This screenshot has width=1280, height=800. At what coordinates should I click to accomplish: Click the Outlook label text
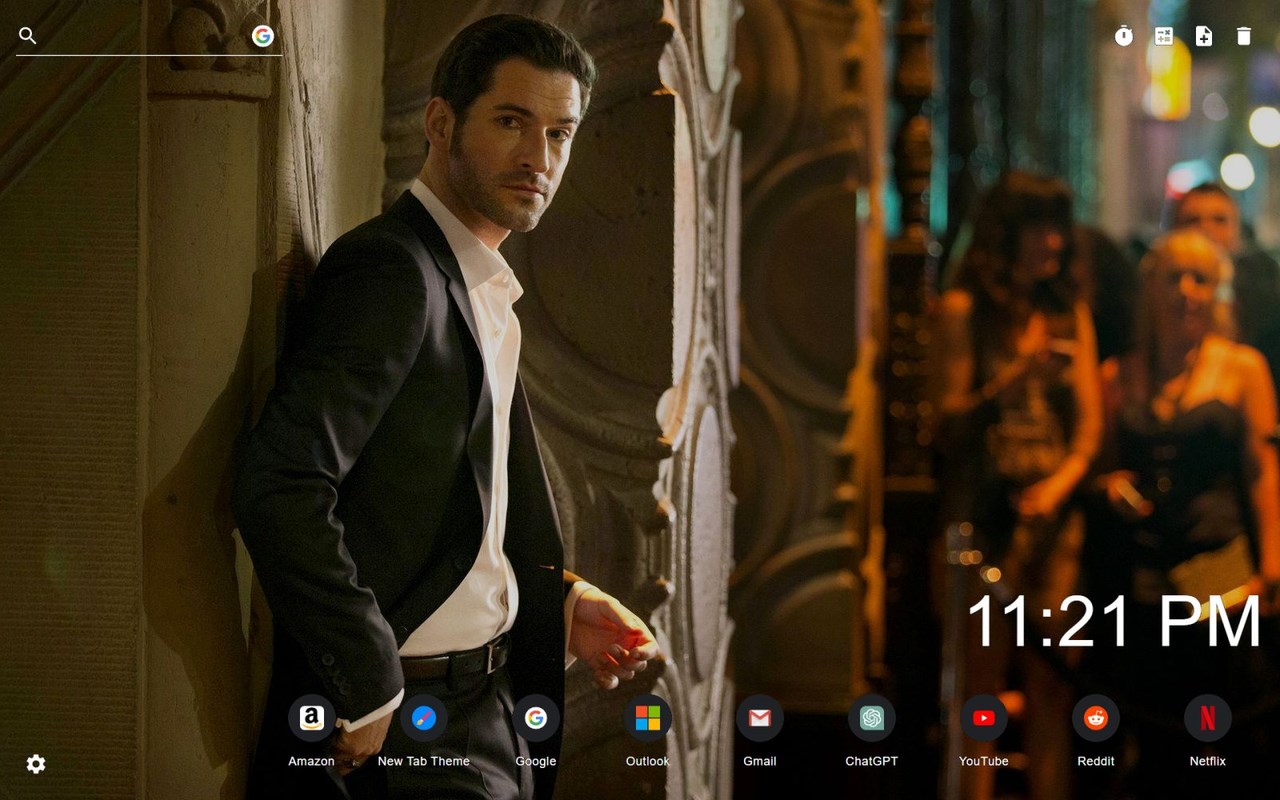coord(648,761)
